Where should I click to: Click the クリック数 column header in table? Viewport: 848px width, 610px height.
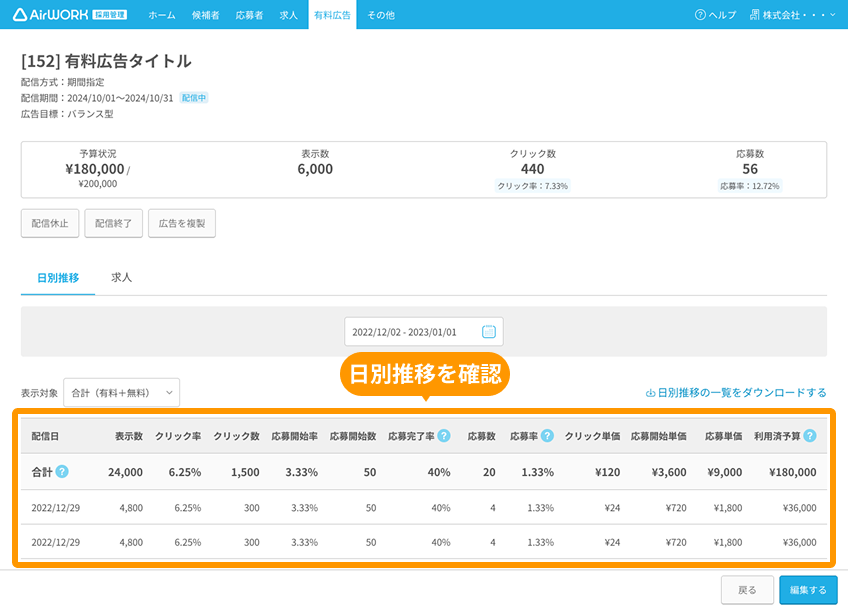point(236,436)
